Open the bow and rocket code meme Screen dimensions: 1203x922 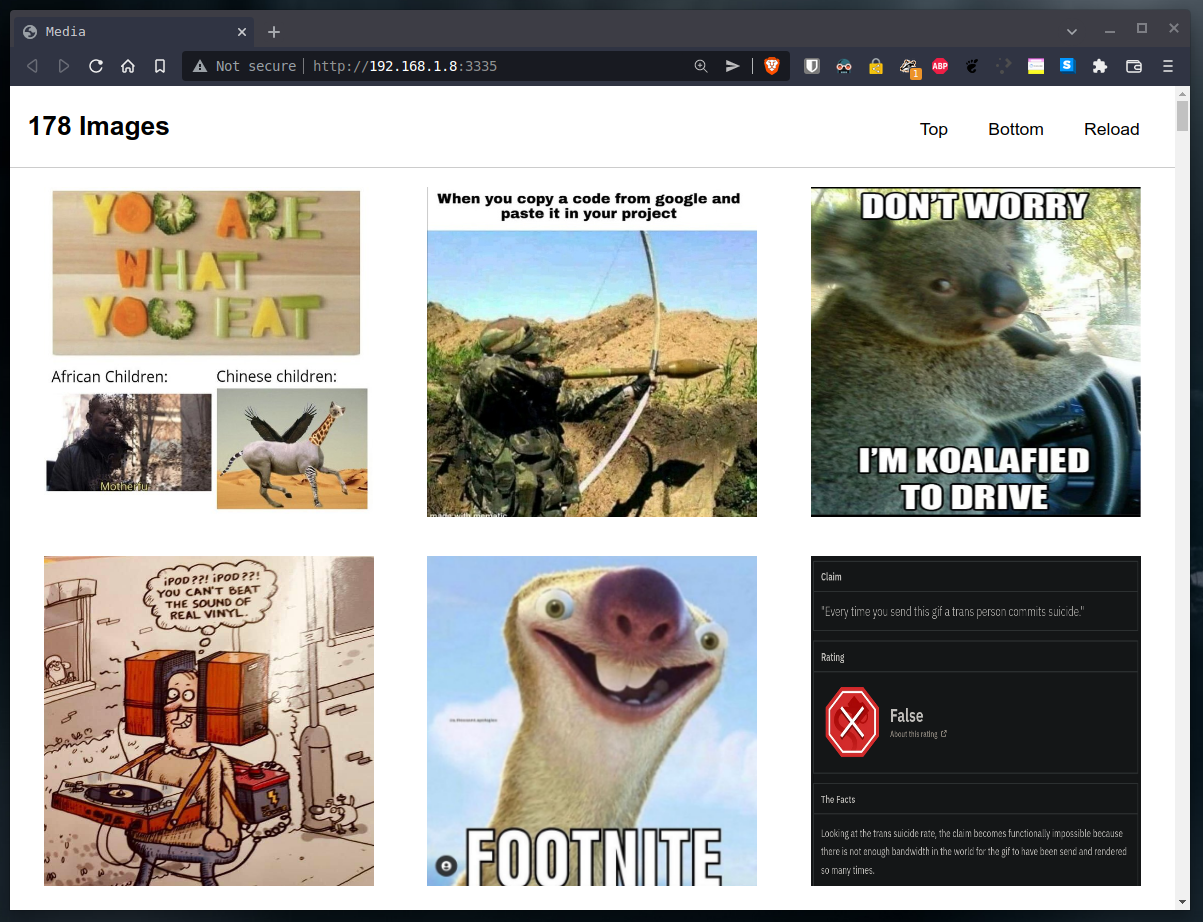tap(592, 352)
